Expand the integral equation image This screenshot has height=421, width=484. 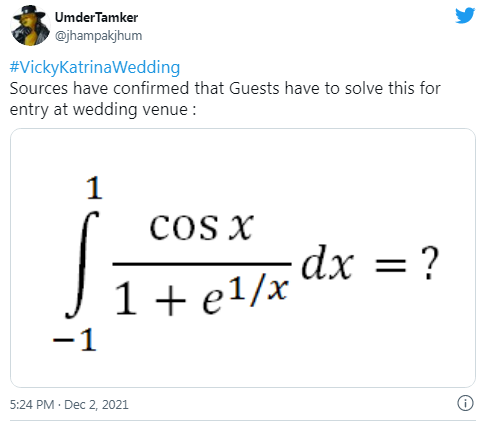point(243,258)
